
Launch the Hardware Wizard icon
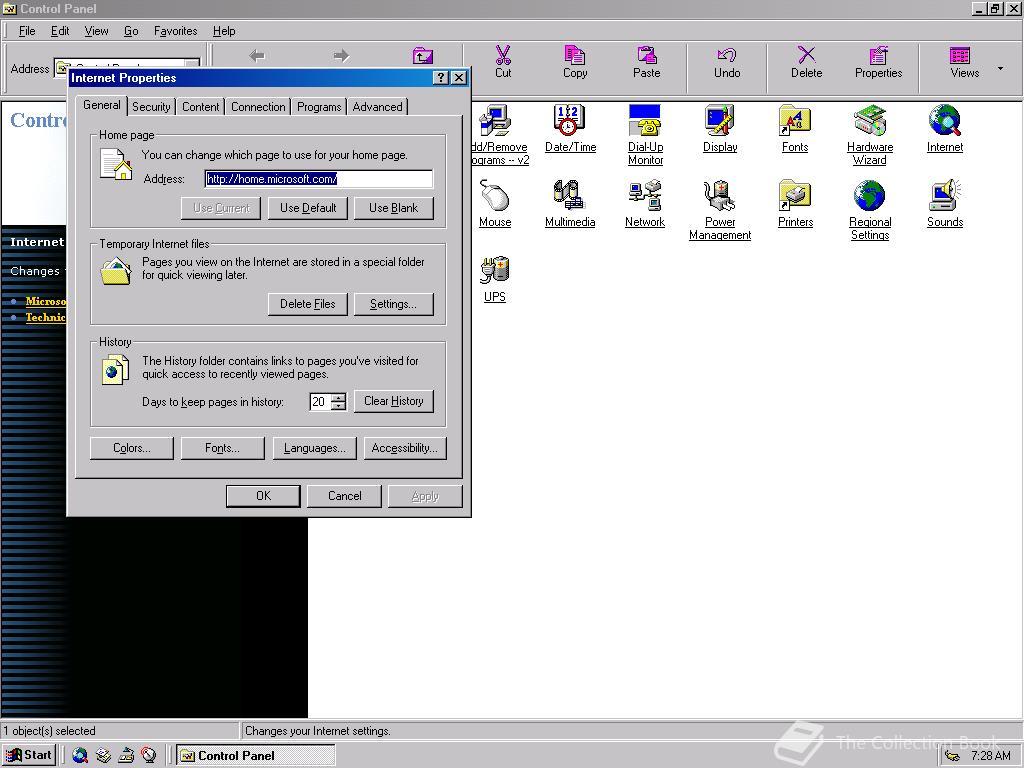coord(870,134)
